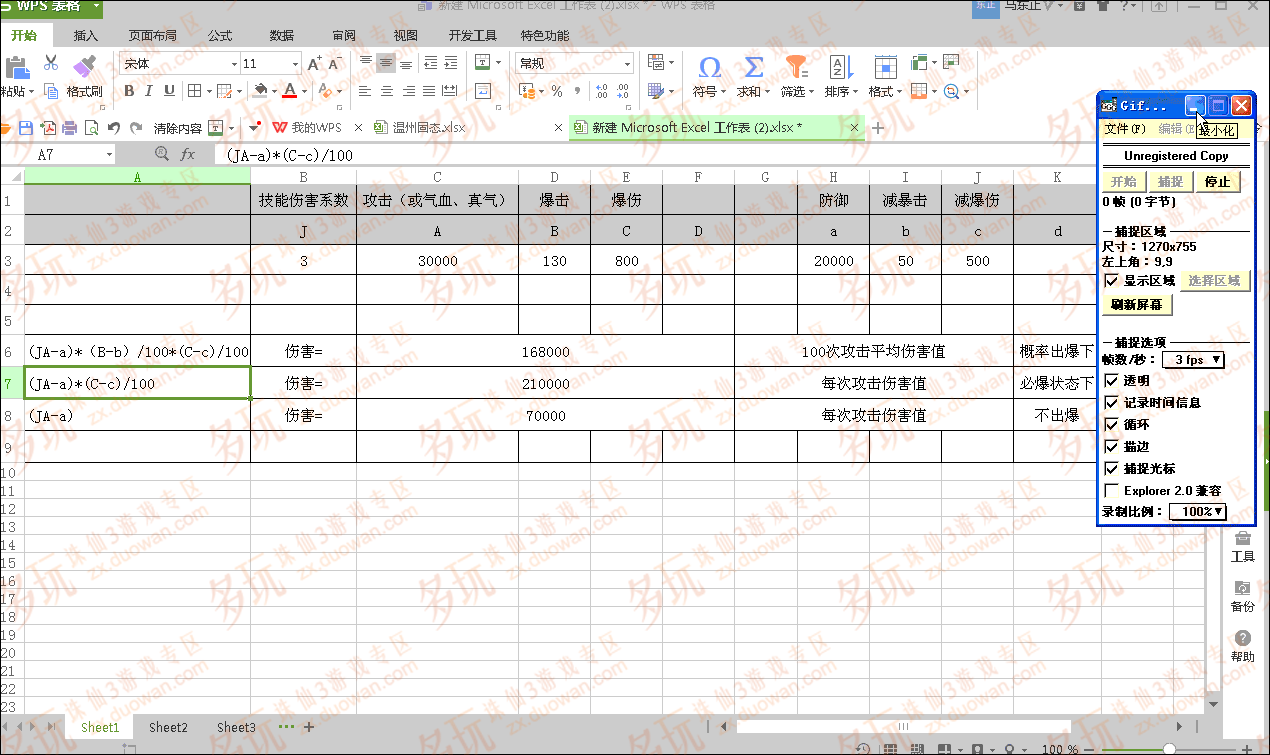1270x755 pixels.
Task: Expand the font color dropdown arrow
Action: (x=305, y=92)
